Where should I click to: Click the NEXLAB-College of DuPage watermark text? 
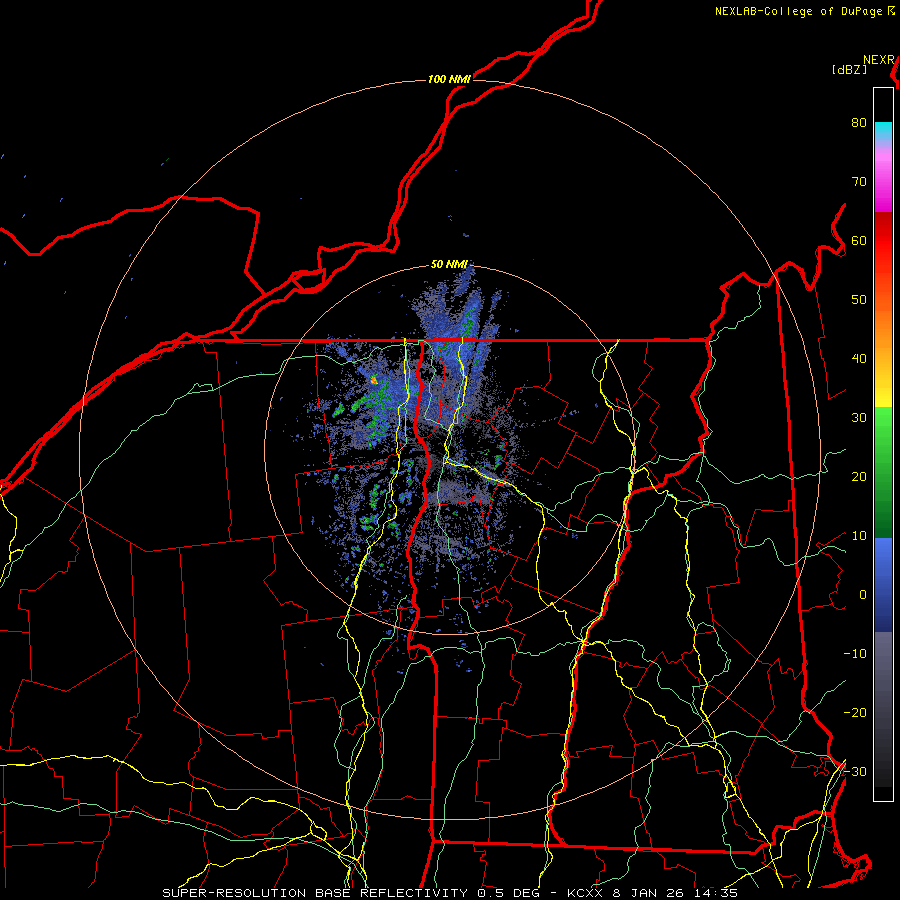click(805, 11)
